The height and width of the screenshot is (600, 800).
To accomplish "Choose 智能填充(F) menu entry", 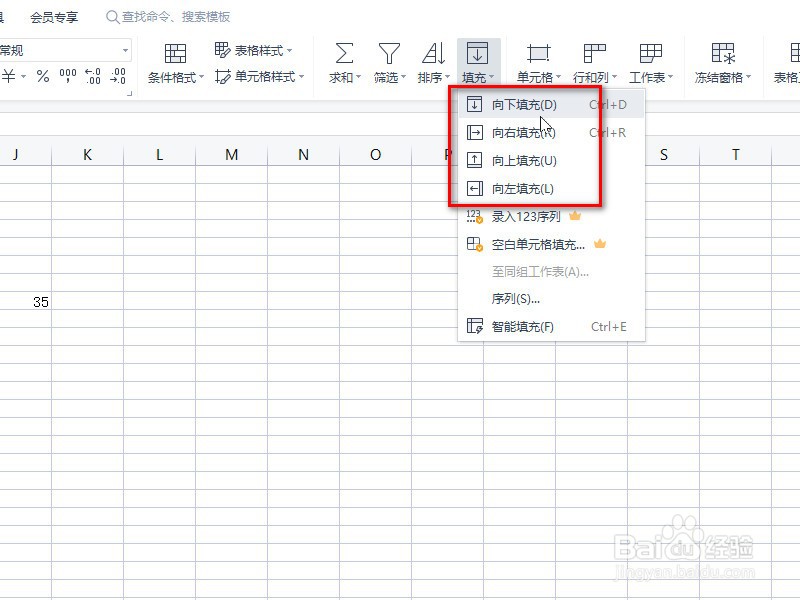I will [x=552, y=327].
